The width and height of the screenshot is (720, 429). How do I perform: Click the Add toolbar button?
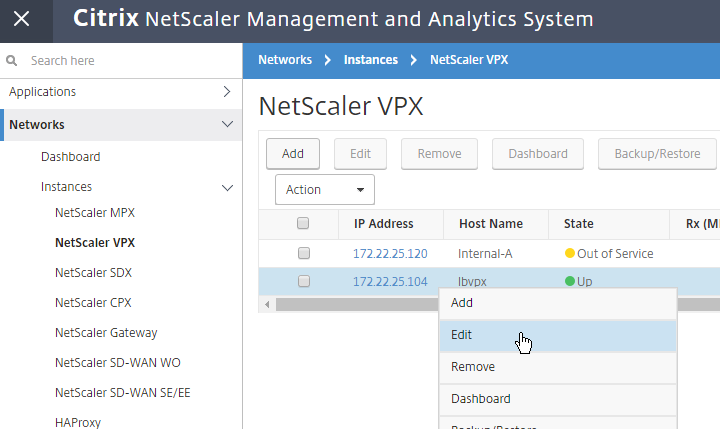293,154
